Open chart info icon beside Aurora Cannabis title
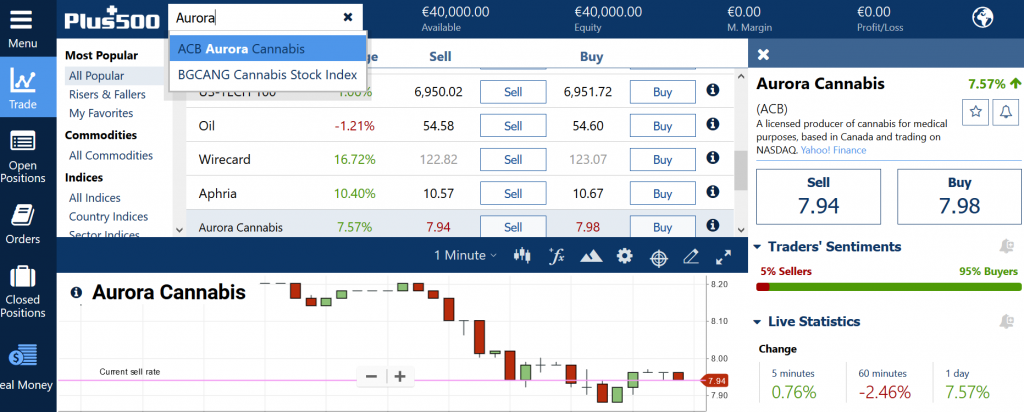The image size is (1024, 412). 76,292
